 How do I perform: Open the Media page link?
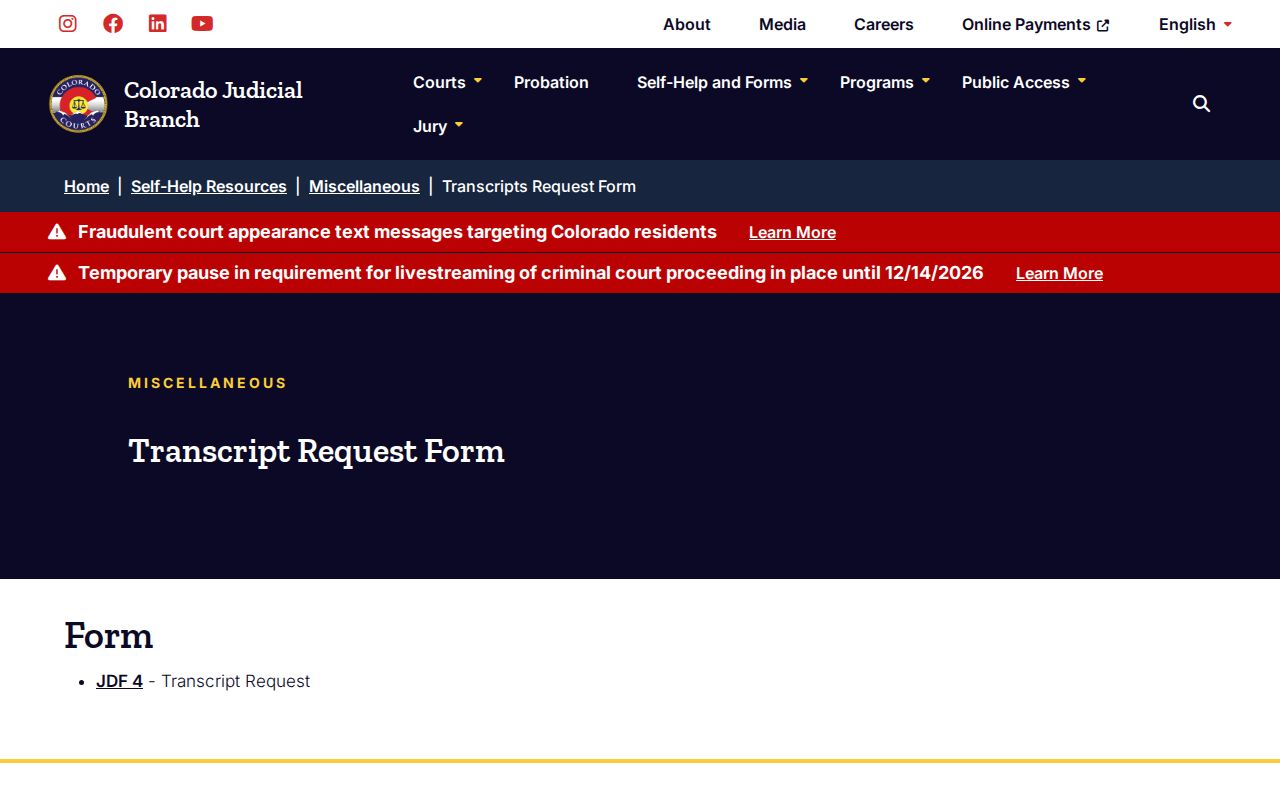click(x=782, y=24)
